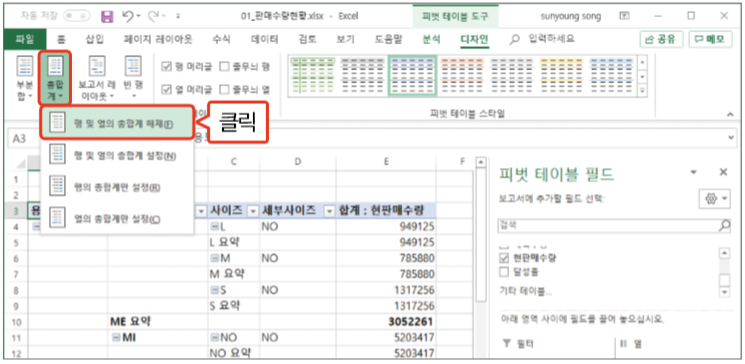Click the search magnifier in field list
745x364 pixels.
click(x=724, y=225)
